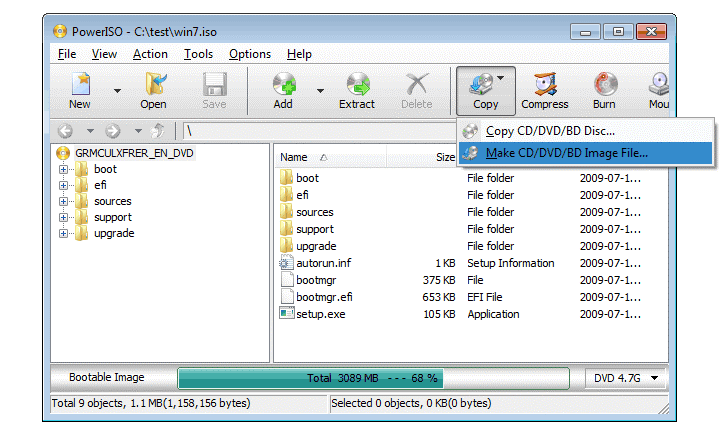This screenshot has width=725, height=432.
Task: Click the Open toolbar icon
Action: click(154, 91)
